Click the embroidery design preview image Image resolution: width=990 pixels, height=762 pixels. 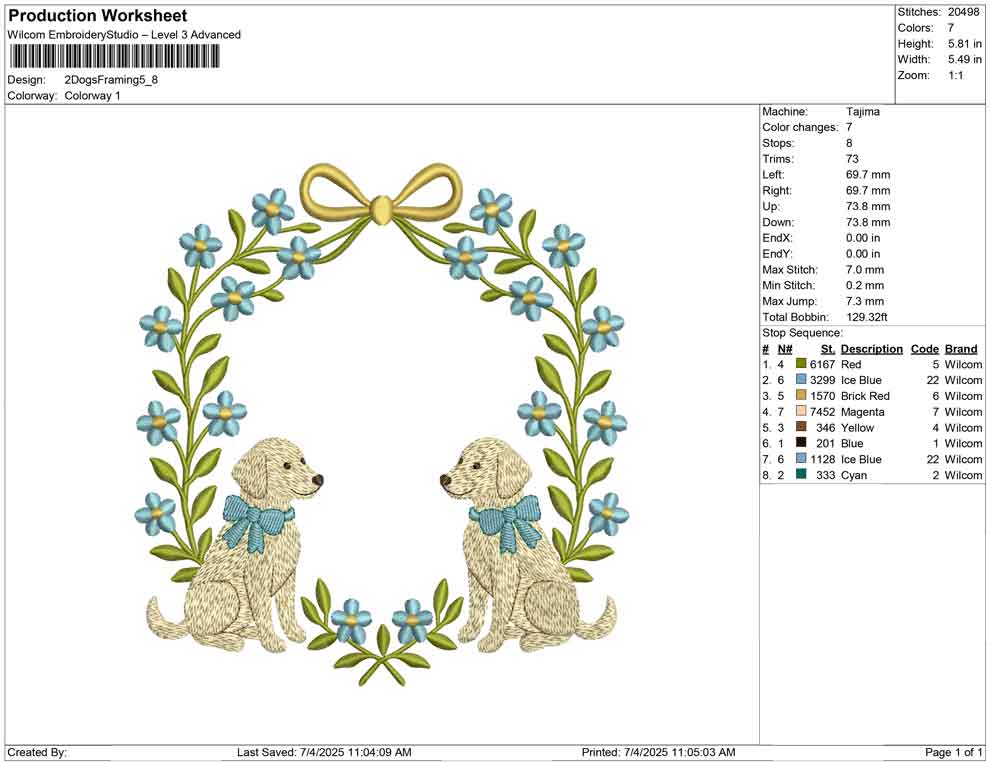click(x=381, y=424)
